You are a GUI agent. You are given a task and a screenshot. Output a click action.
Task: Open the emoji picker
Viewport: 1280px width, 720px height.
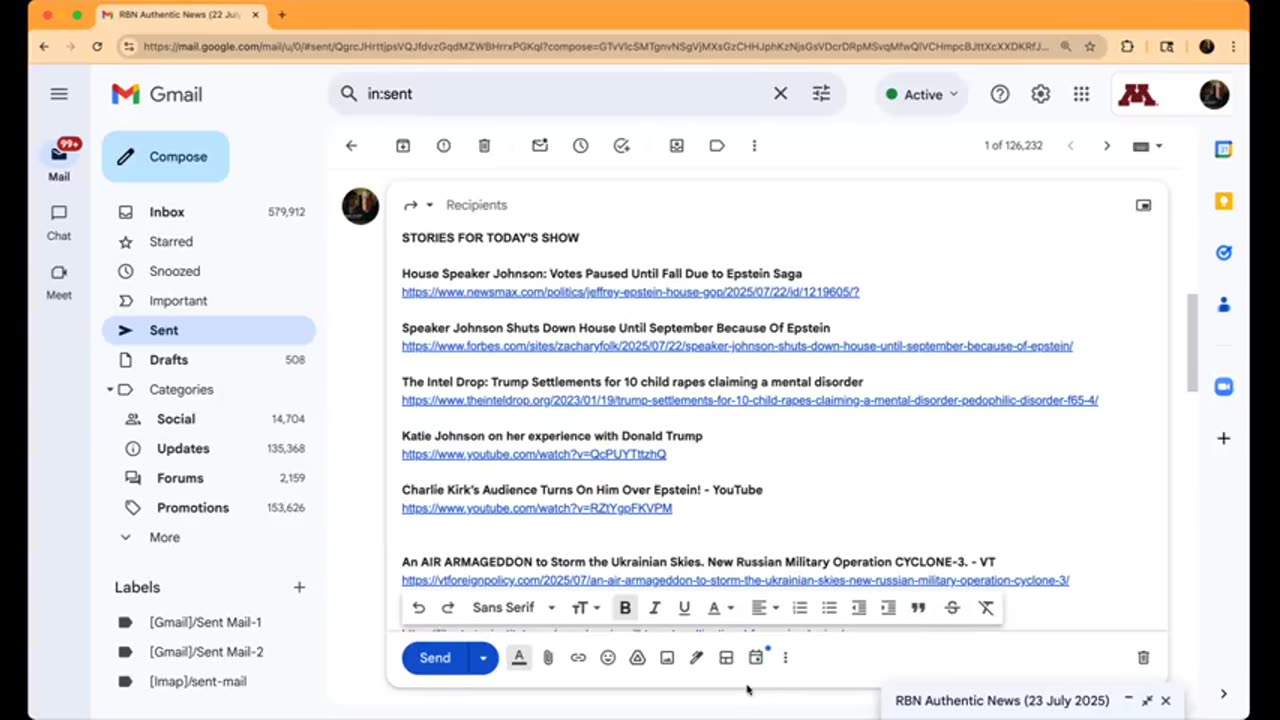608,658
